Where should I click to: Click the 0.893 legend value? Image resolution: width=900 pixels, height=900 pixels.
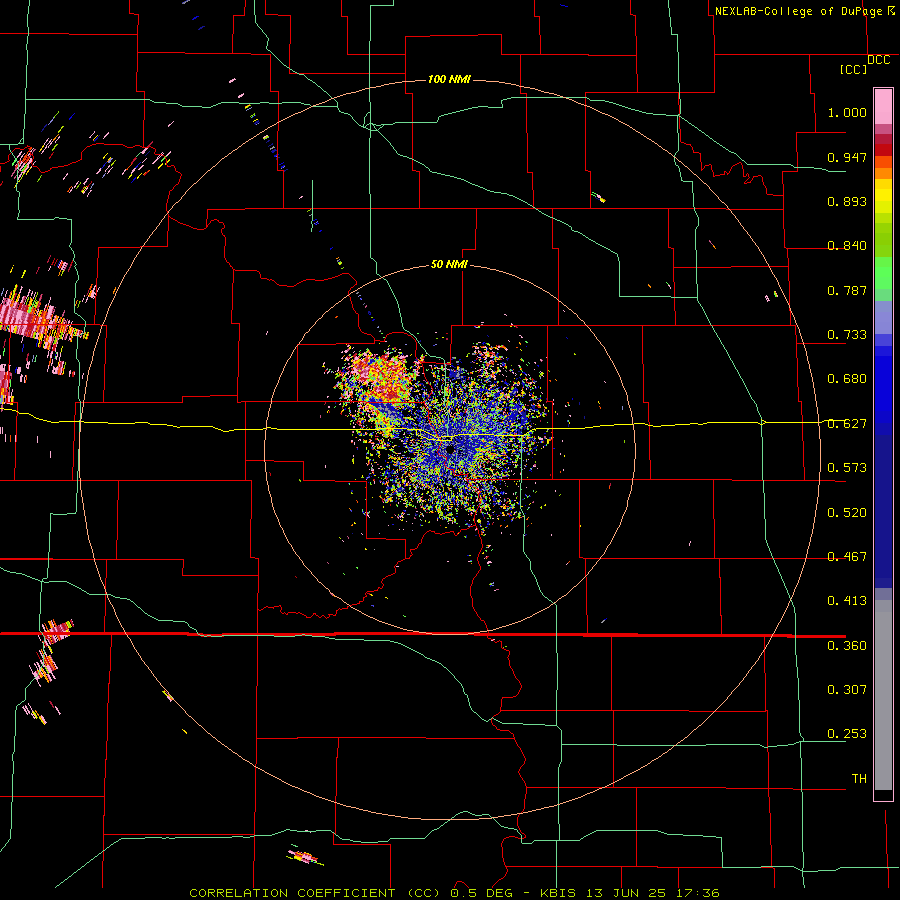[x=847, y=201]
